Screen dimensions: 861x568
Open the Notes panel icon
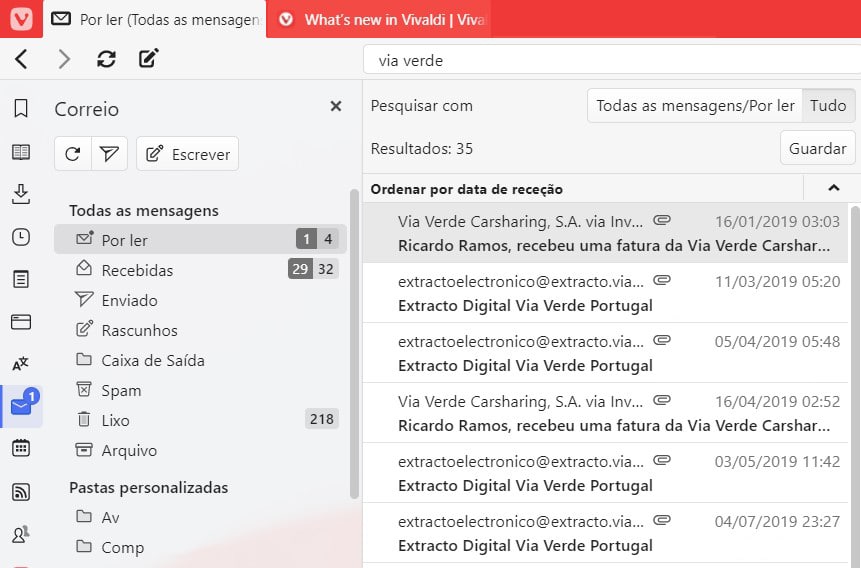coord(21,279)
